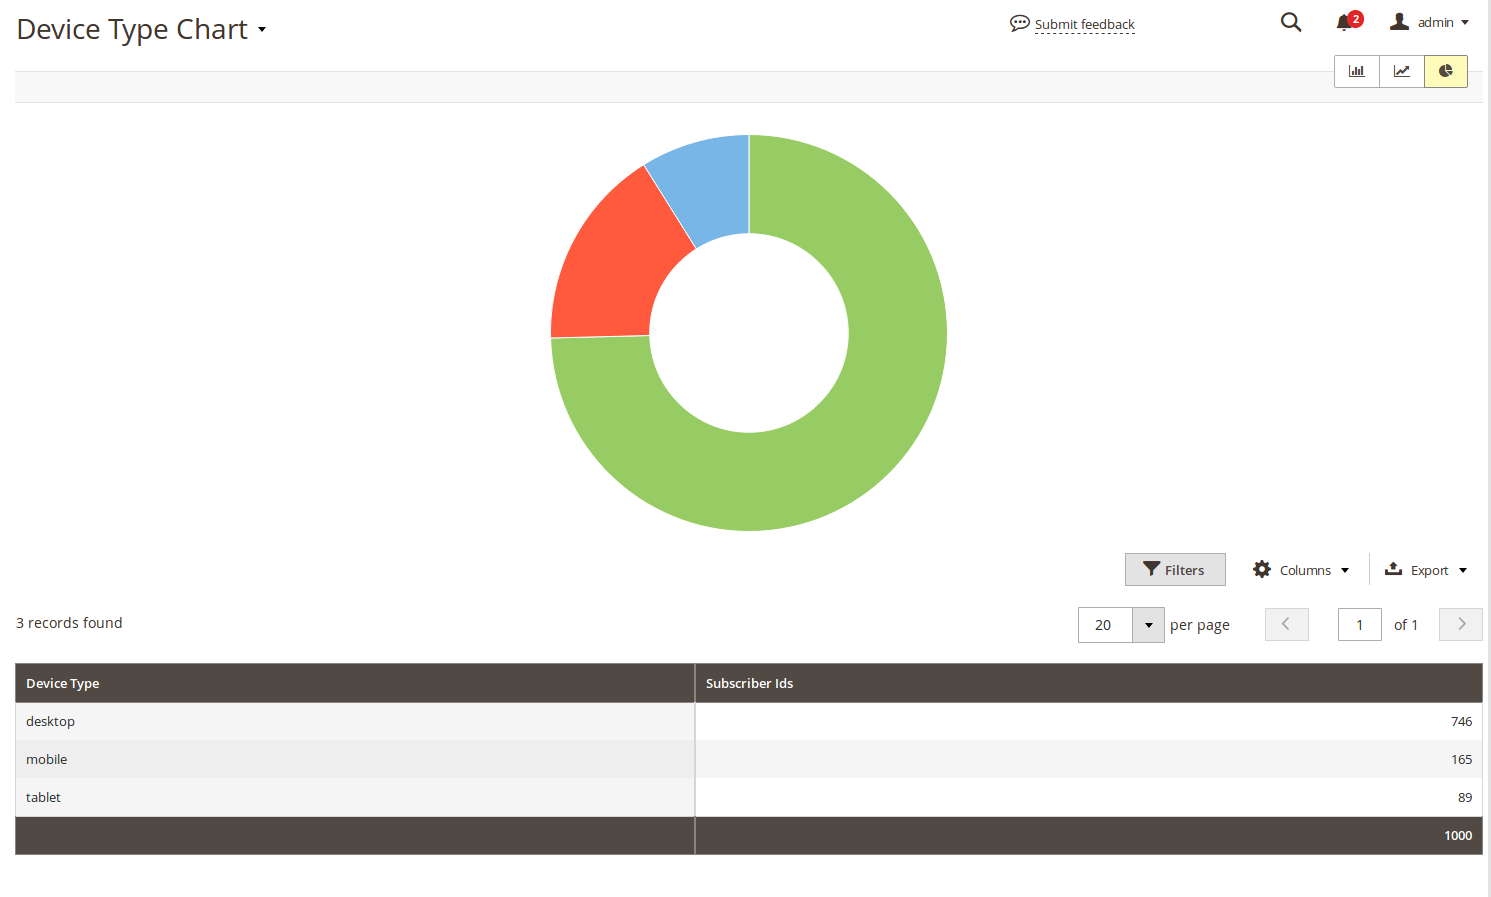
Task: Click the green desktop donut segment
Action: pyautogui.click(x=880, y=400)
